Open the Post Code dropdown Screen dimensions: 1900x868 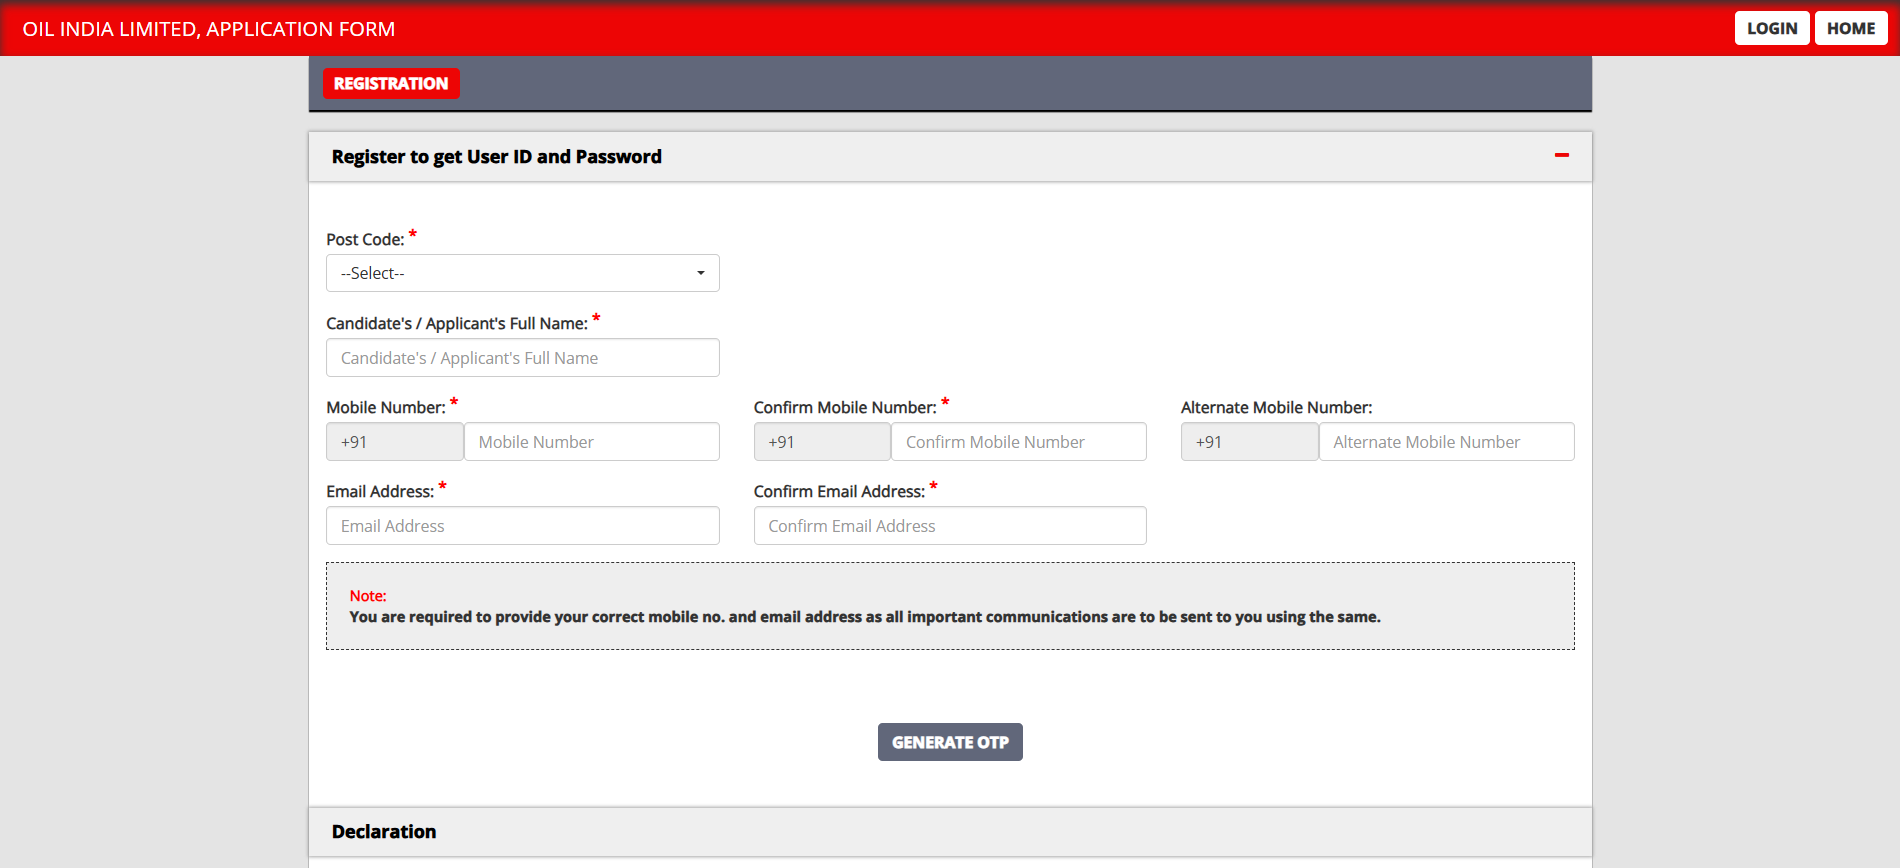pos(521,273)
